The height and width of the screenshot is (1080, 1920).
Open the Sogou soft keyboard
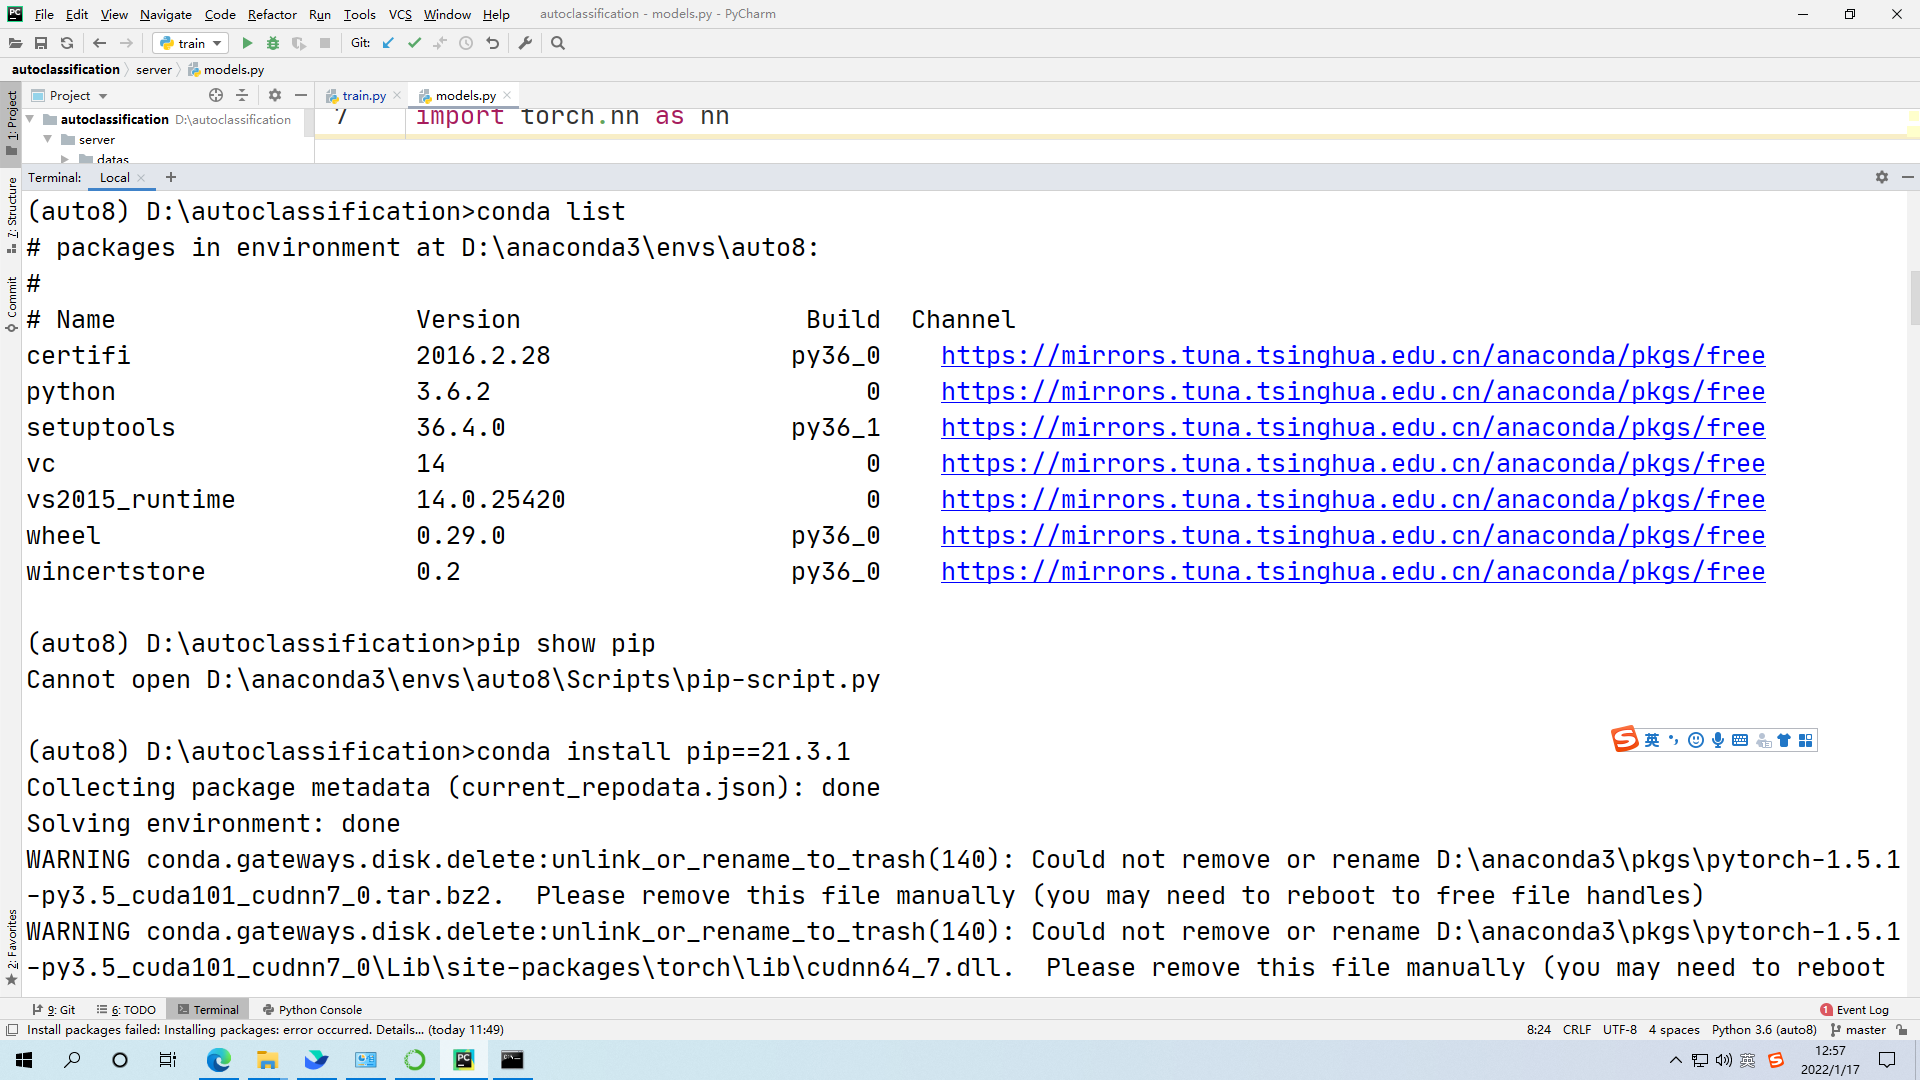[1740, 740]
